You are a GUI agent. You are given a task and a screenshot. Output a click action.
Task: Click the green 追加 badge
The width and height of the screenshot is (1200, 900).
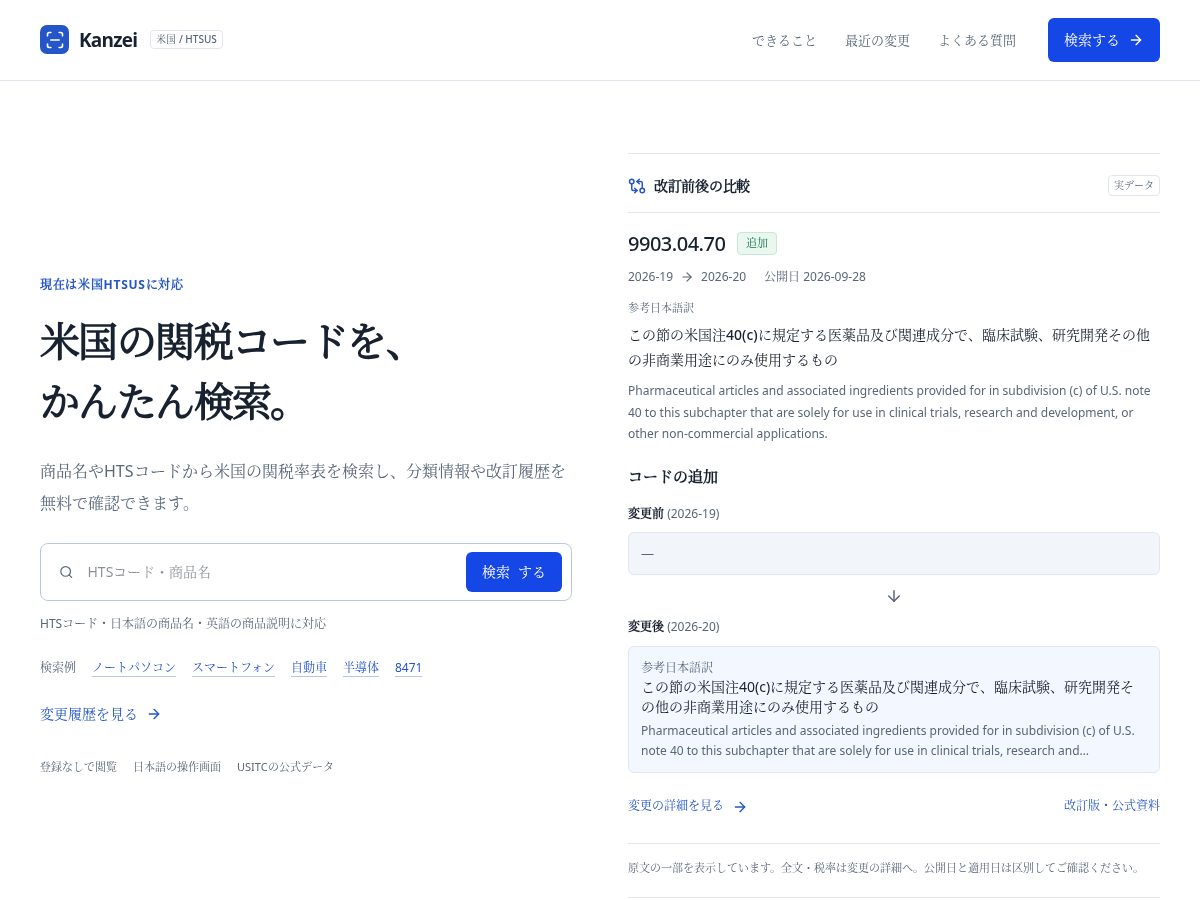click(757, 243)
